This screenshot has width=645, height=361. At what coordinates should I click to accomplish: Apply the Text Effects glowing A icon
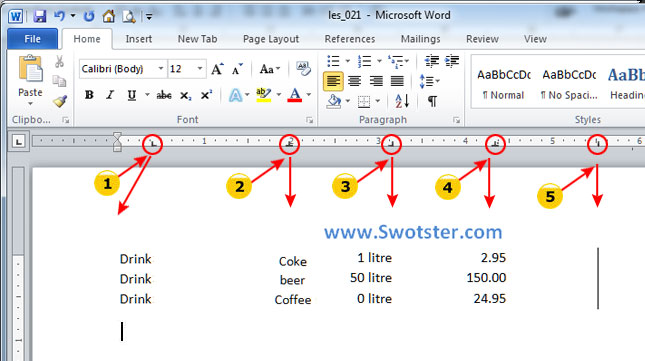[235, 95]
